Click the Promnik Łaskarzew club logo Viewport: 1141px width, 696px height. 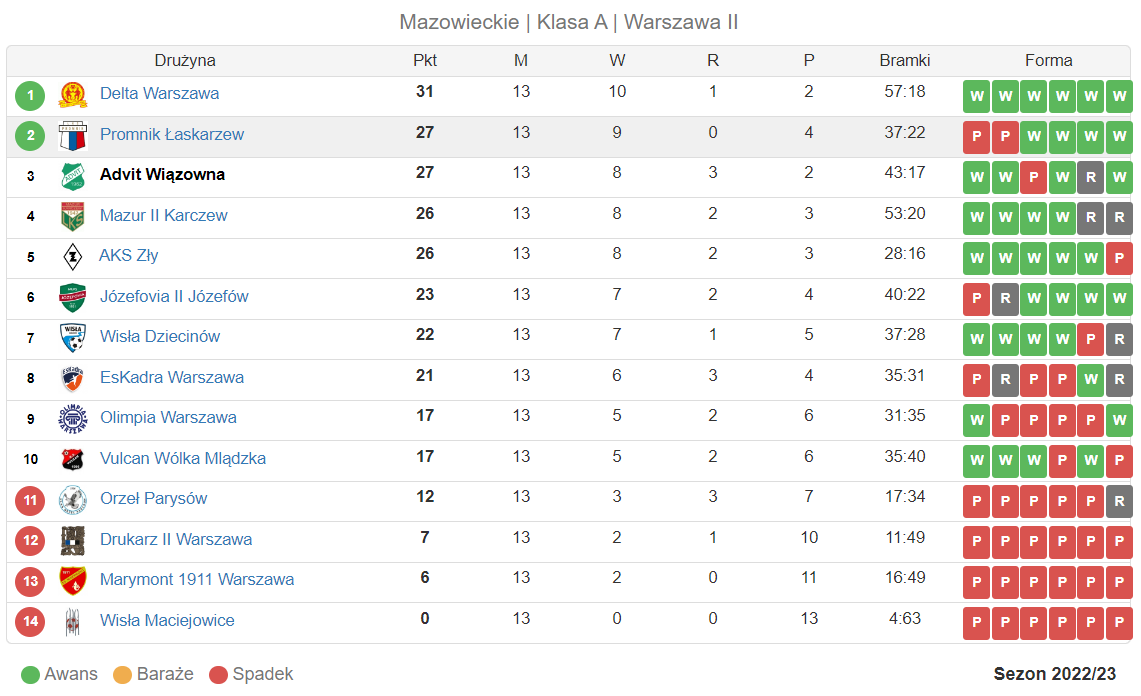(73, 135)
